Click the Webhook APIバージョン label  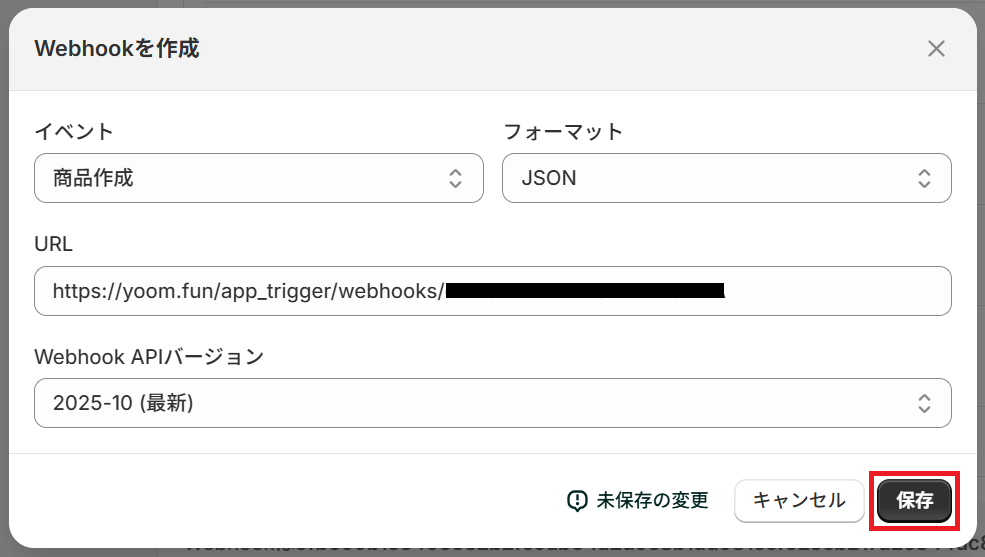click(148, 357)
